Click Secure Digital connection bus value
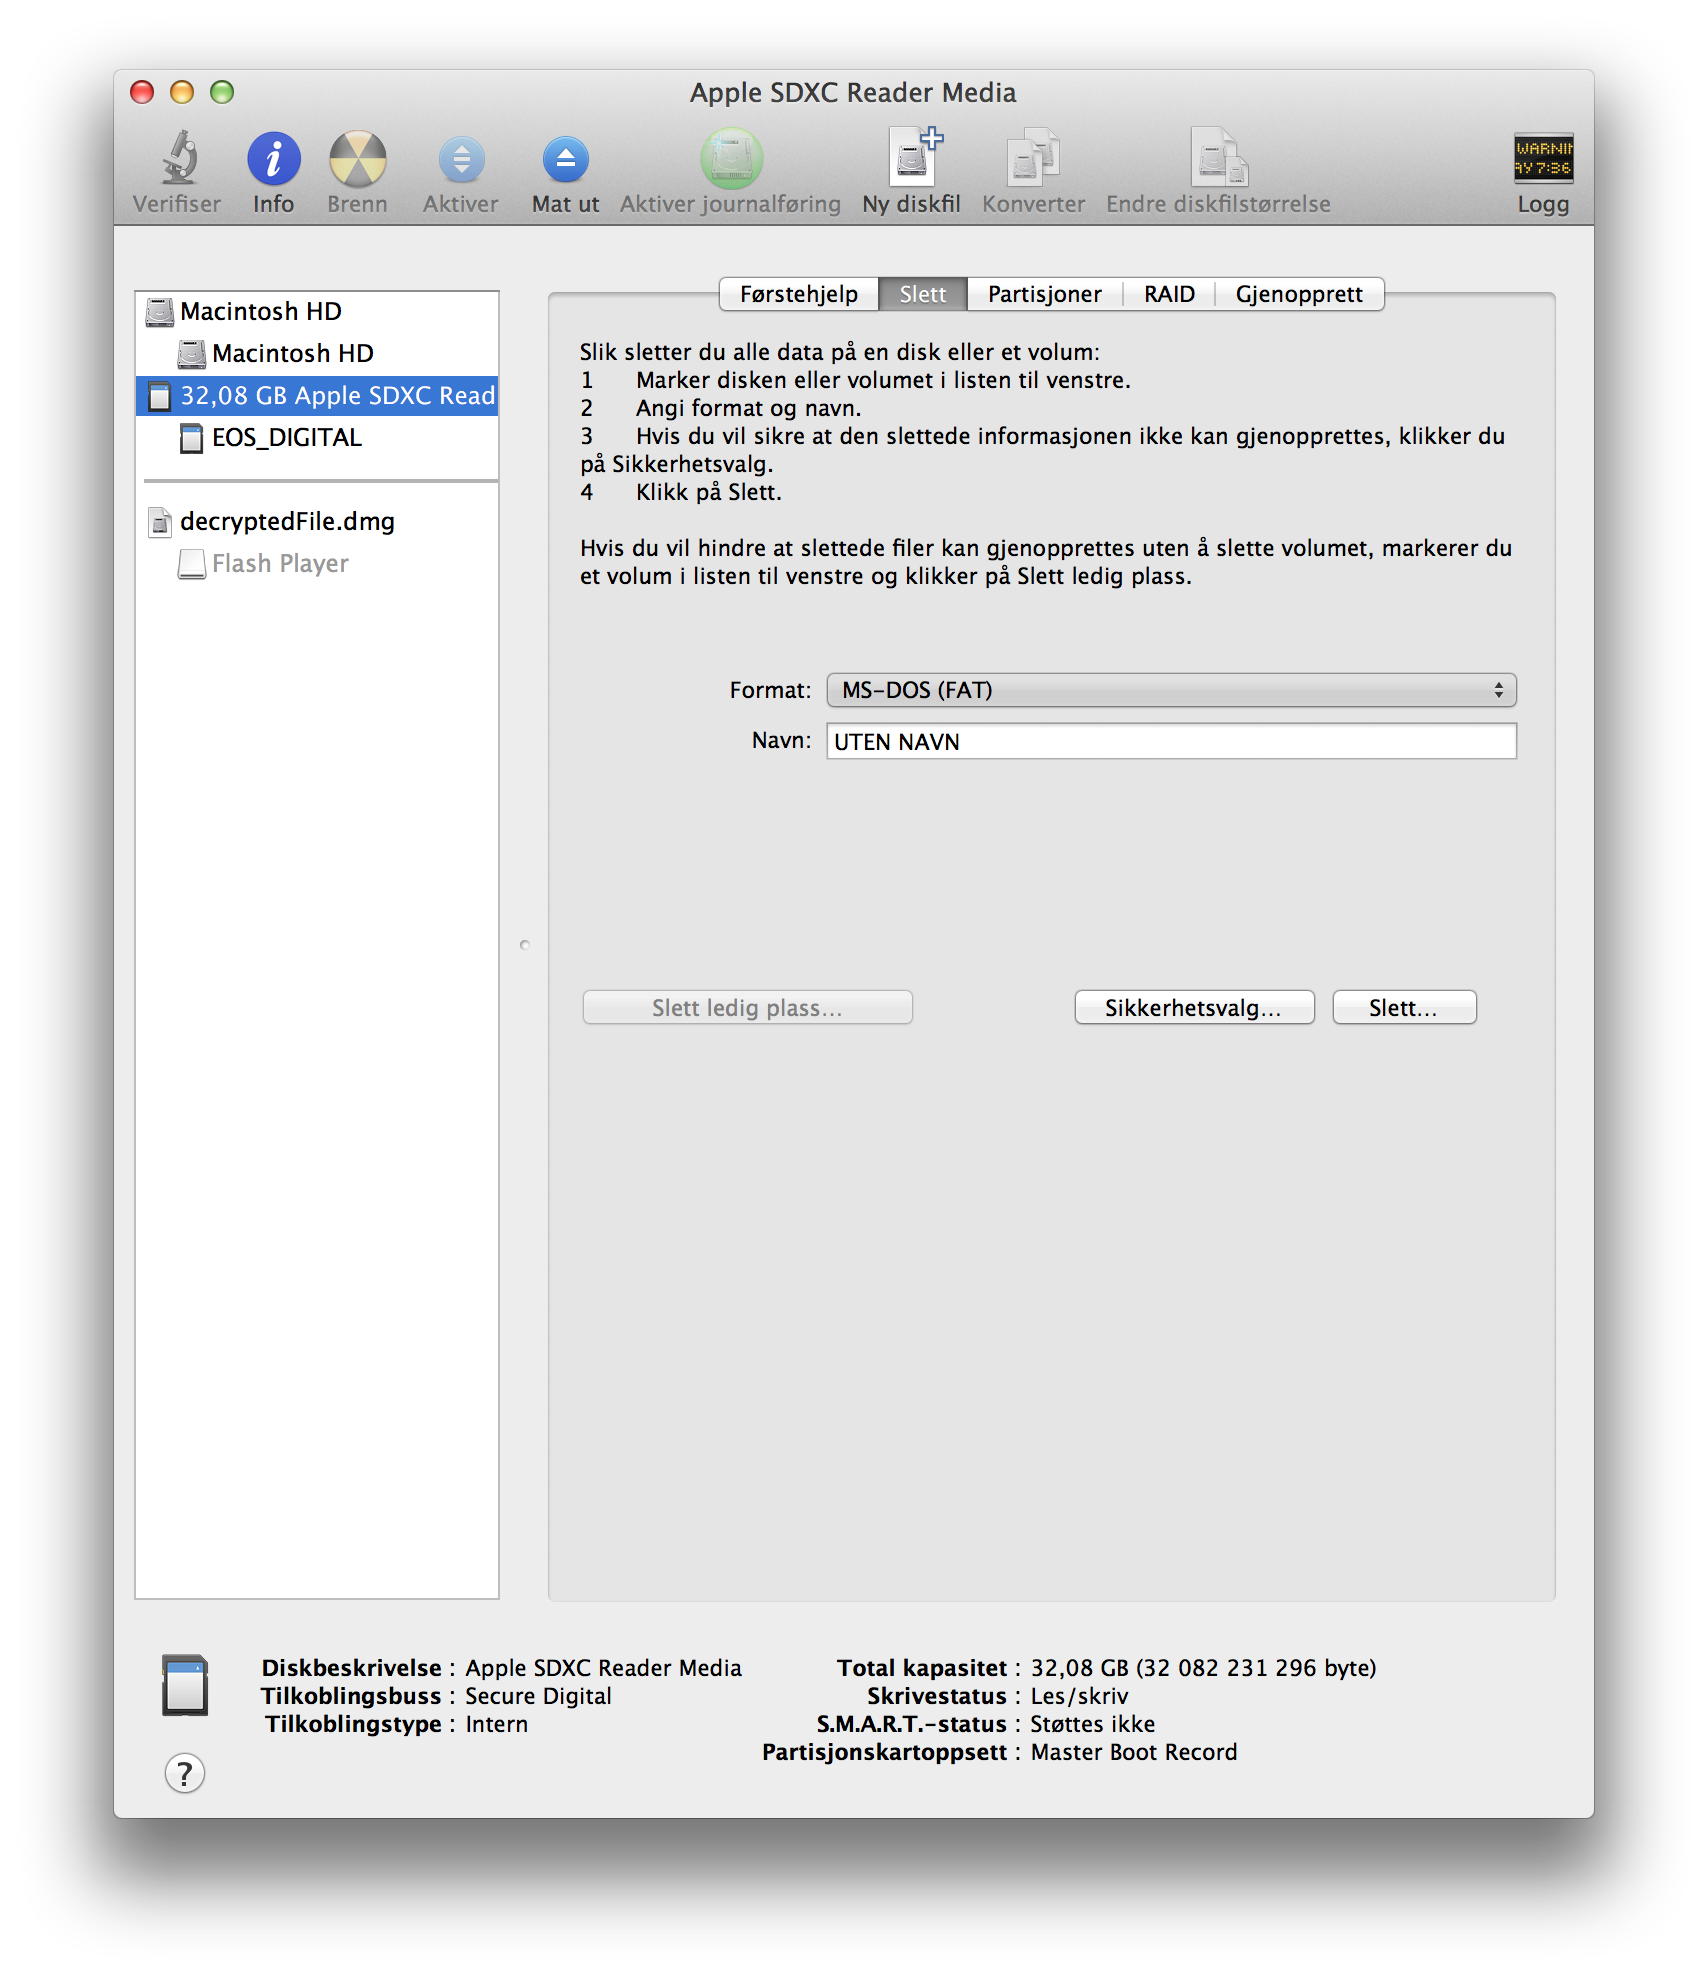Viewport: 1708px width, 1976px height. [538, 1696]
